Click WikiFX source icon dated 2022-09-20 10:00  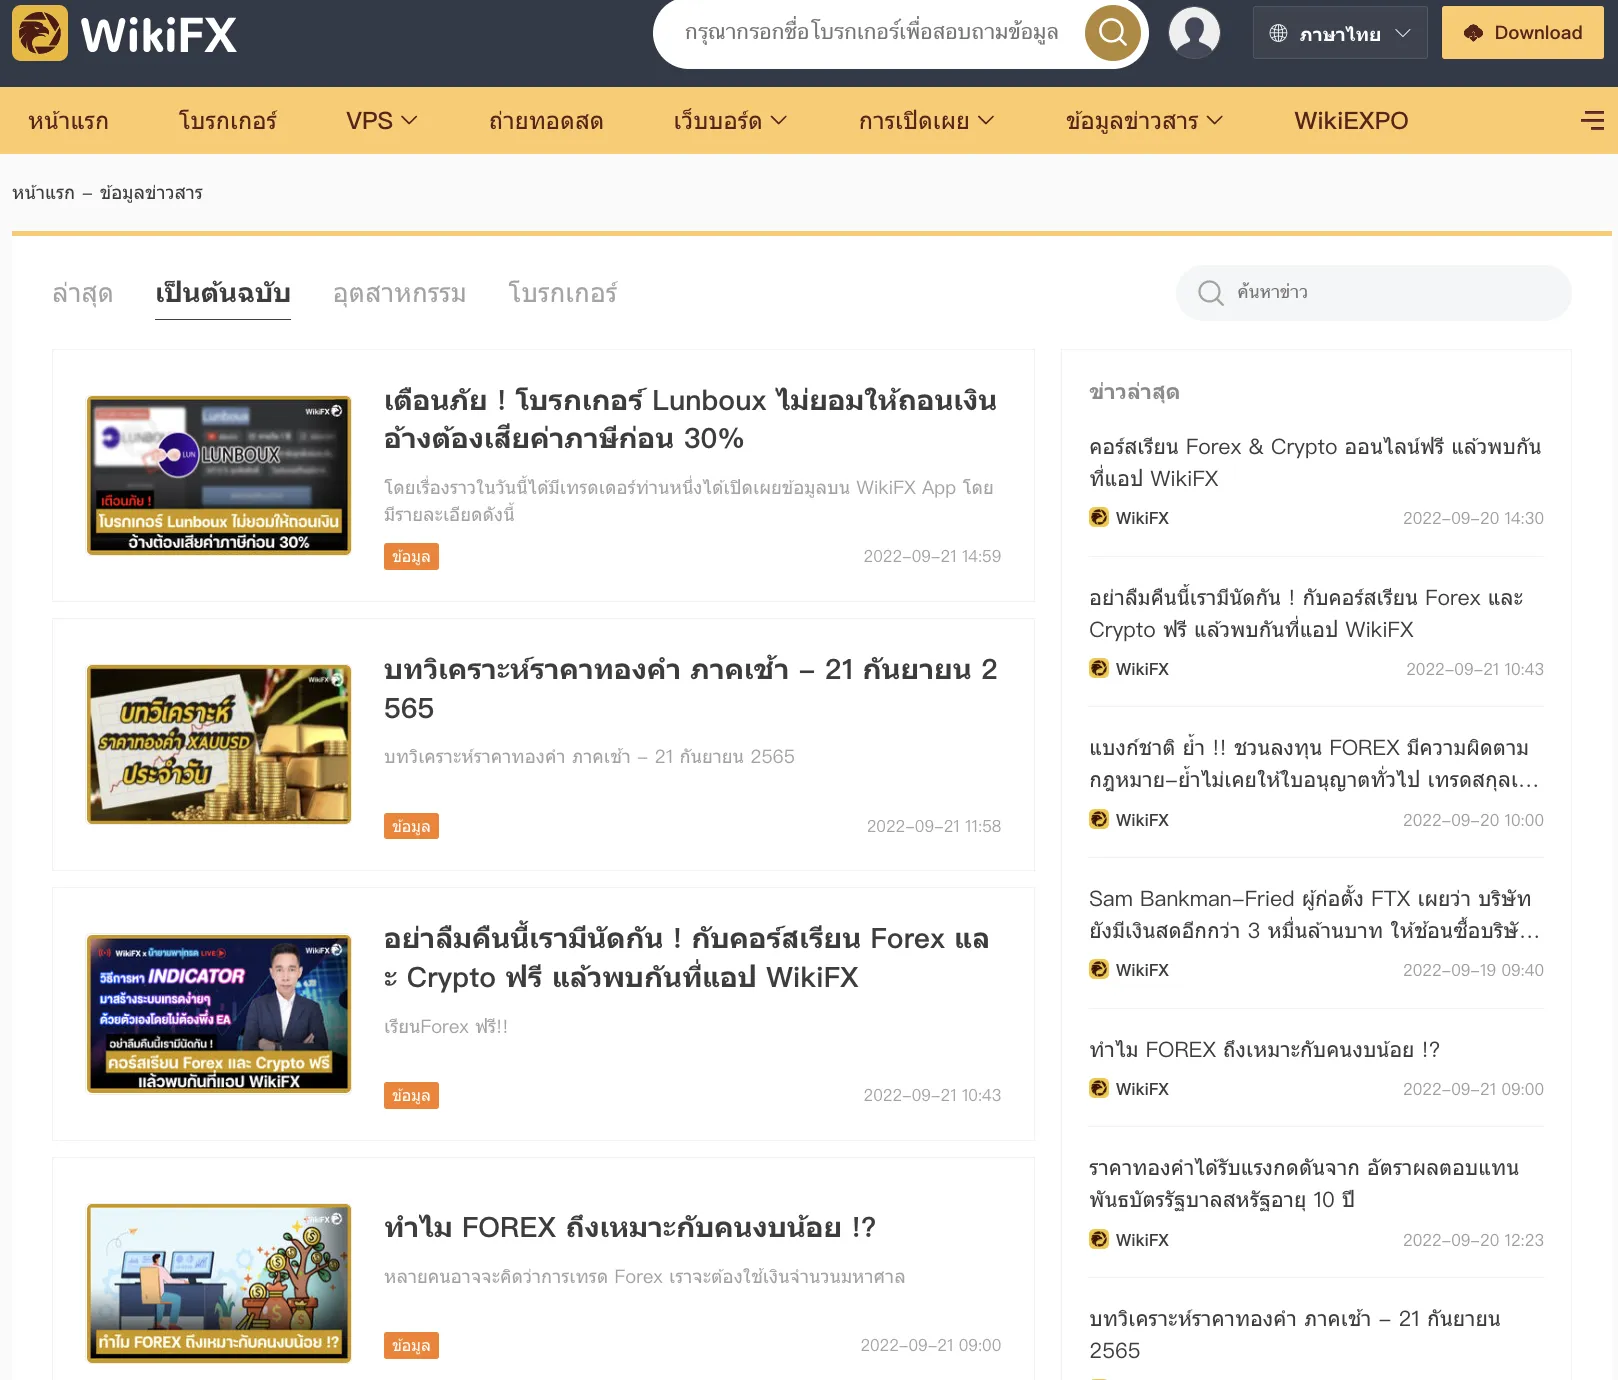click(1099, 820)
